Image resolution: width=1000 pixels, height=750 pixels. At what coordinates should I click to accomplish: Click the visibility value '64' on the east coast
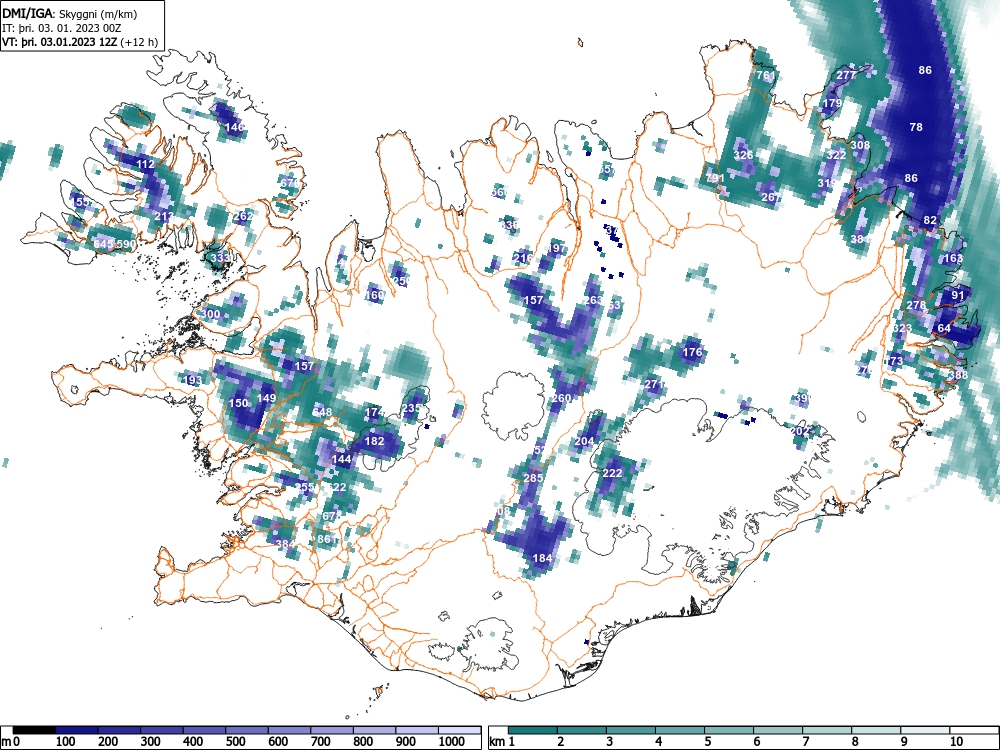tap(945, 328)
